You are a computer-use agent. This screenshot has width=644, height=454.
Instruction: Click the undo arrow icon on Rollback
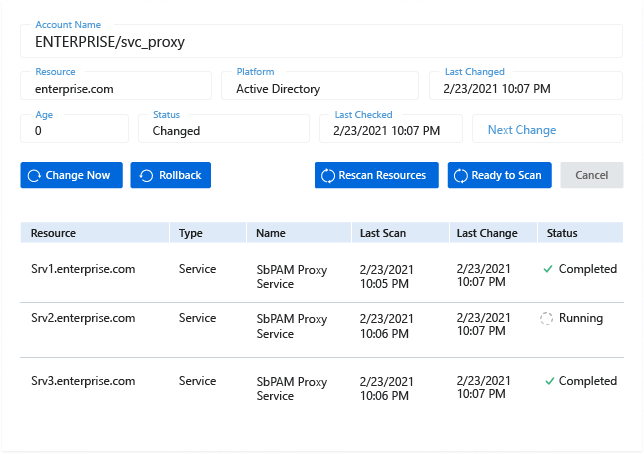pyautogui.click(x=146, y=176)
